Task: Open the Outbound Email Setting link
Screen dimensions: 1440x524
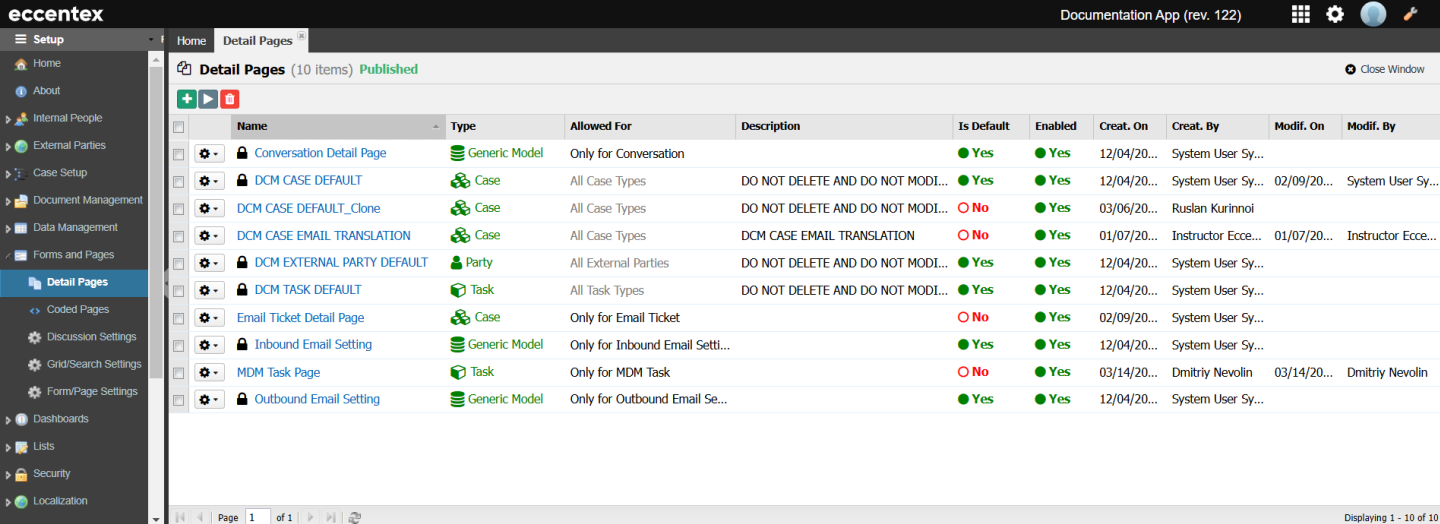Action: click(317, 399)
